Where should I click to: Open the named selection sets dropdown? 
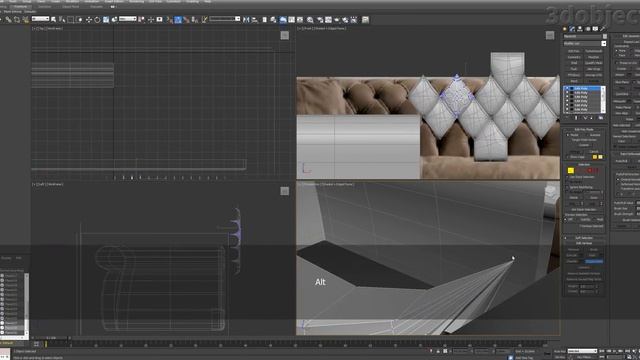point(224,19)
